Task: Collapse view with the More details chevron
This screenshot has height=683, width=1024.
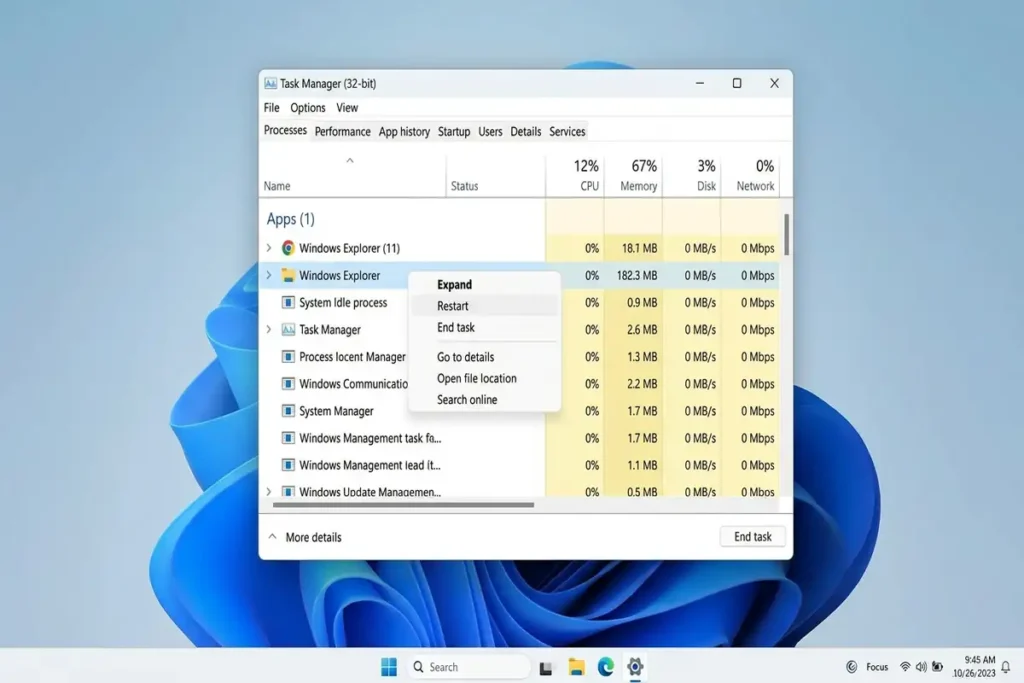Action: 272,537
